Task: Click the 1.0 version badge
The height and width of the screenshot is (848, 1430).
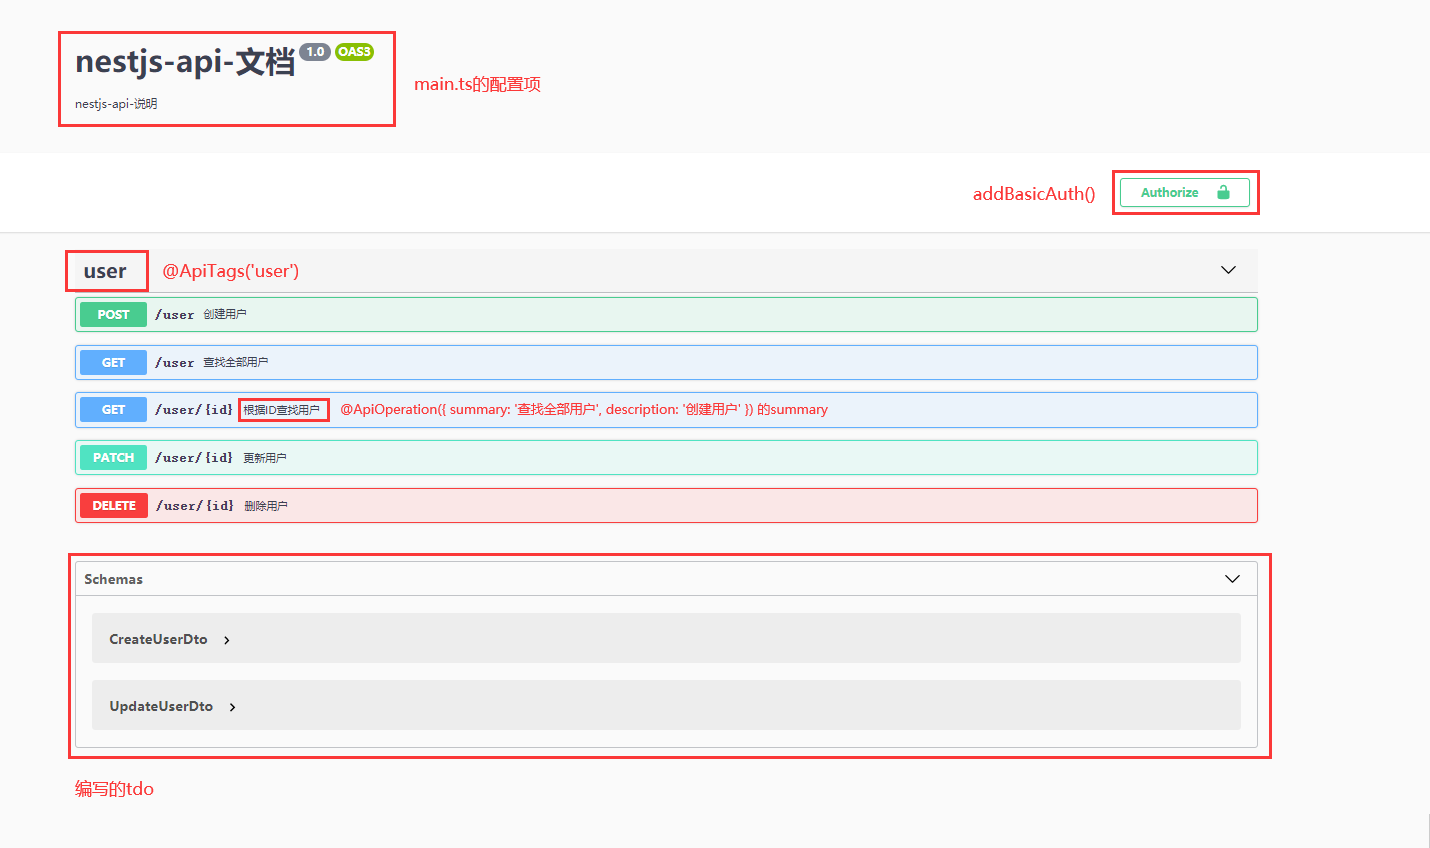Action: (x=315, y=52)
